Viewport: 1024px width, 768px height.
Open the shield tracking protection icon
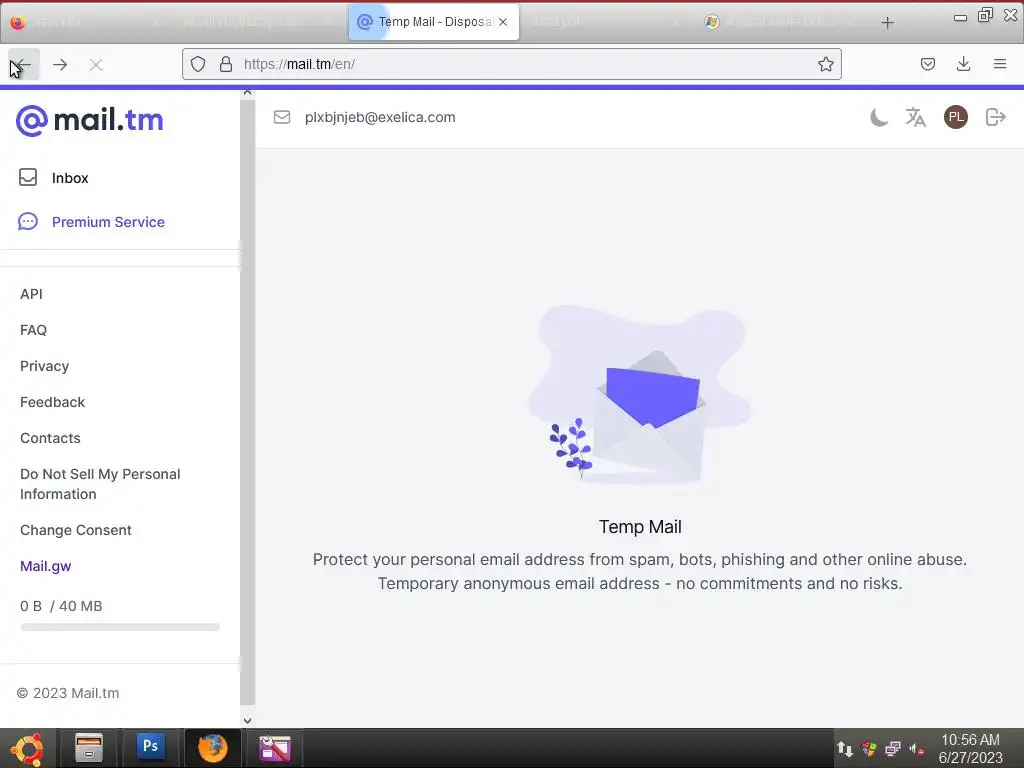click(x=198, y=64)
